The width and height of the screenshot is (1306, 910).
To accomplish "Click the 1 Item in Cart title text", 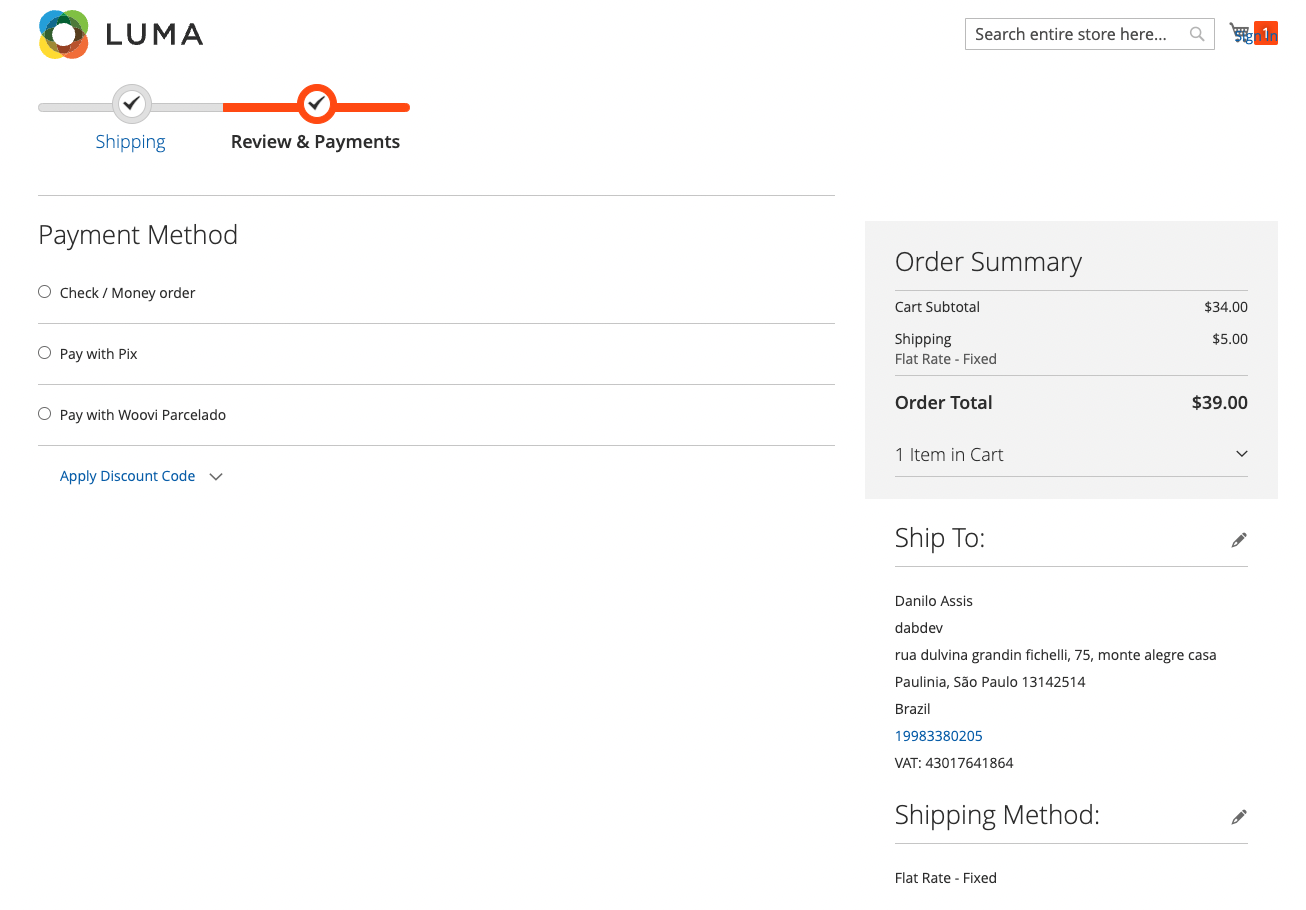I will 949,455.
